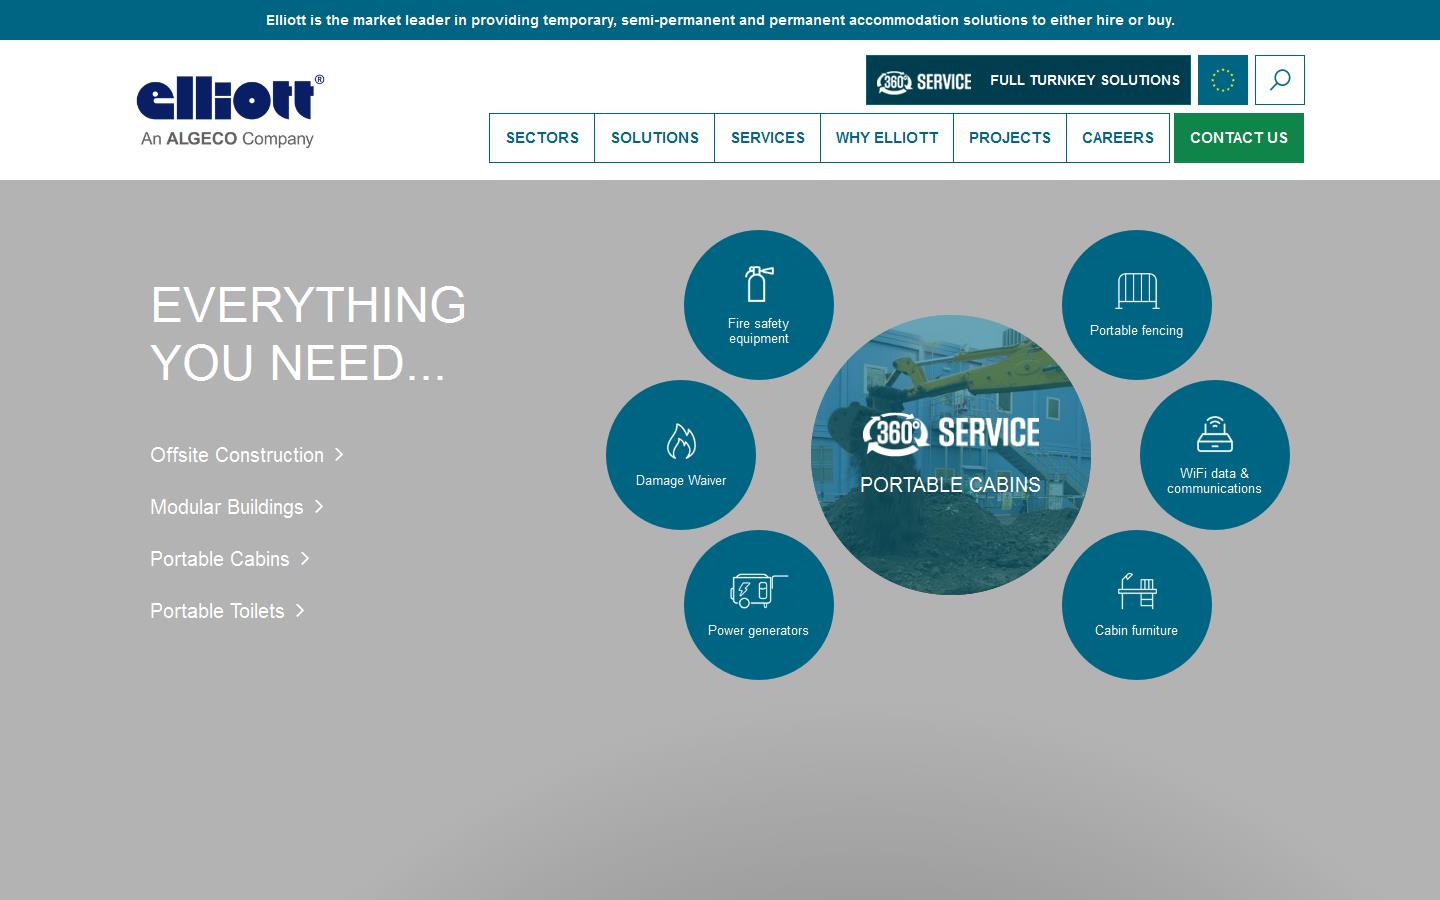Click the central 360 Service Portable Cabins image
This screenshot has height=900, width=1440.
950,455
